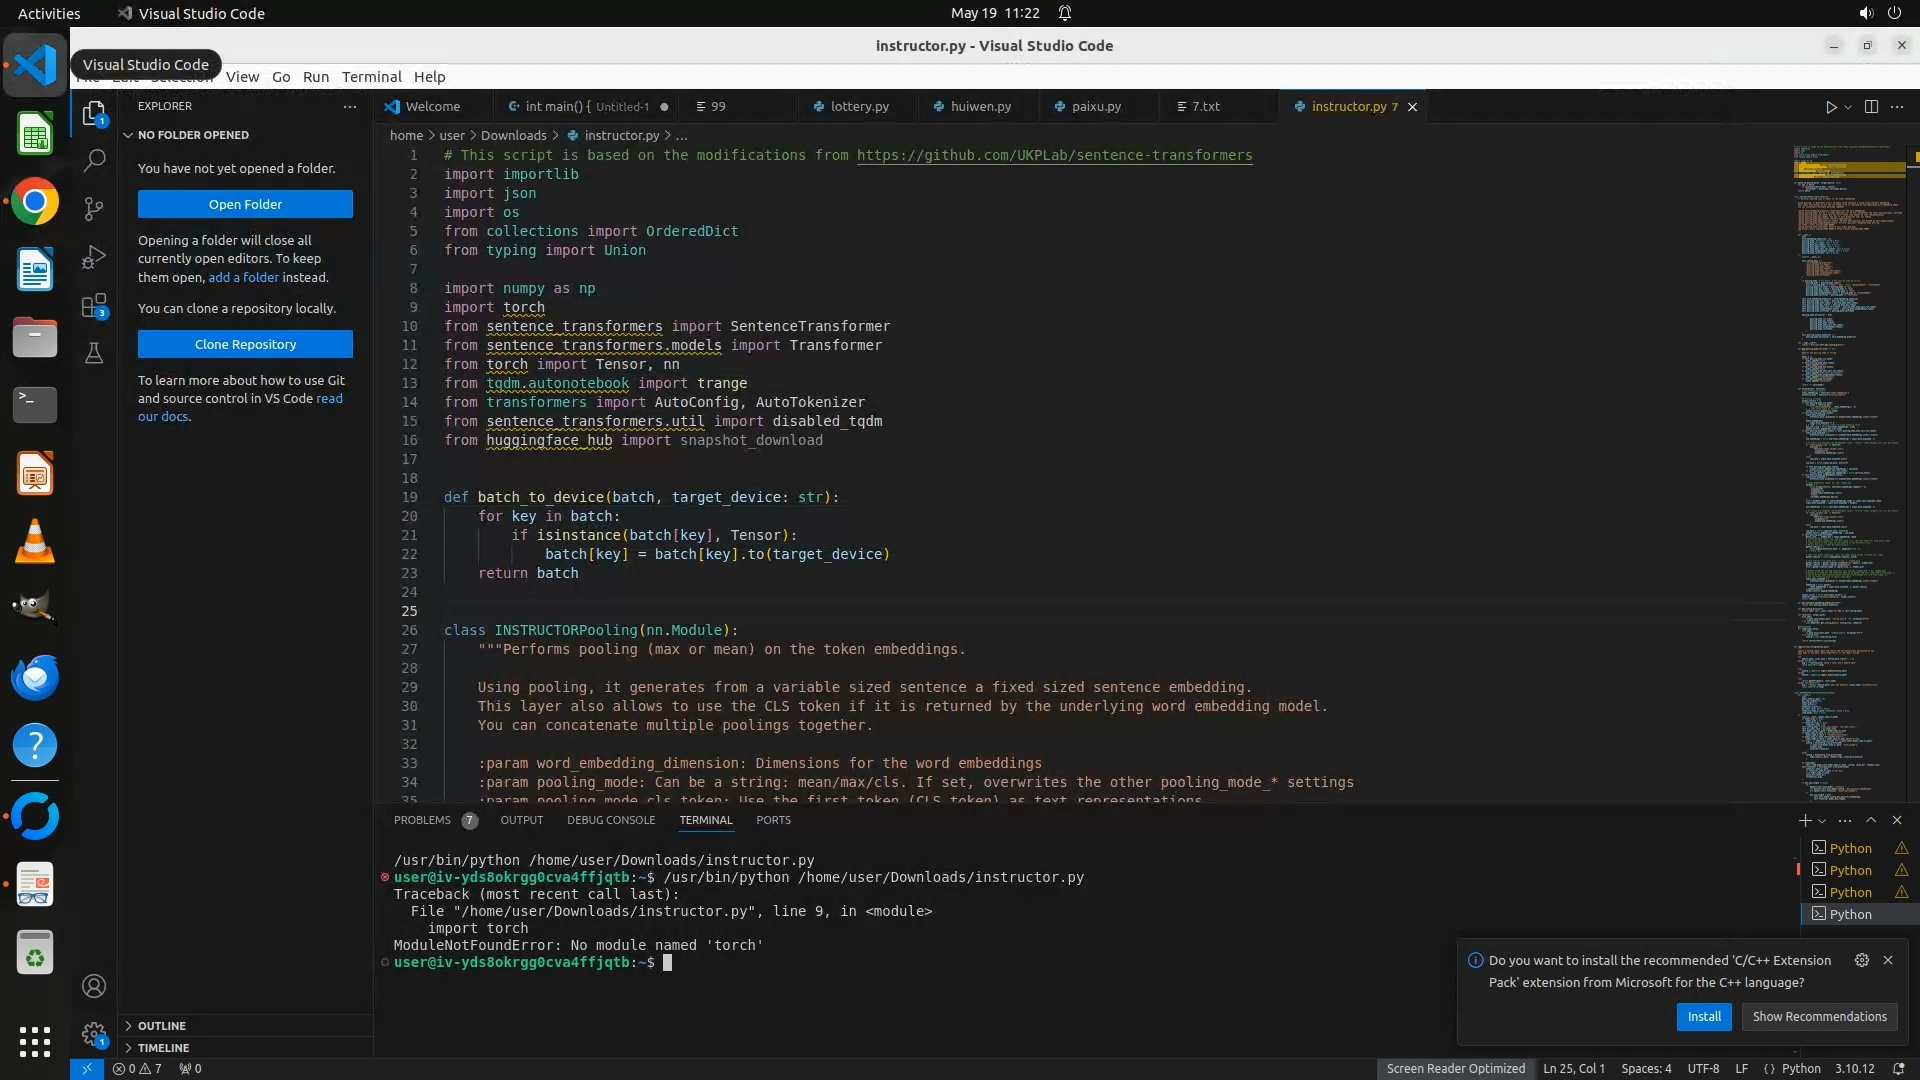The image size is (1920, 1080).
Task: Open the Extensions view
Action: tap(94, 306)
